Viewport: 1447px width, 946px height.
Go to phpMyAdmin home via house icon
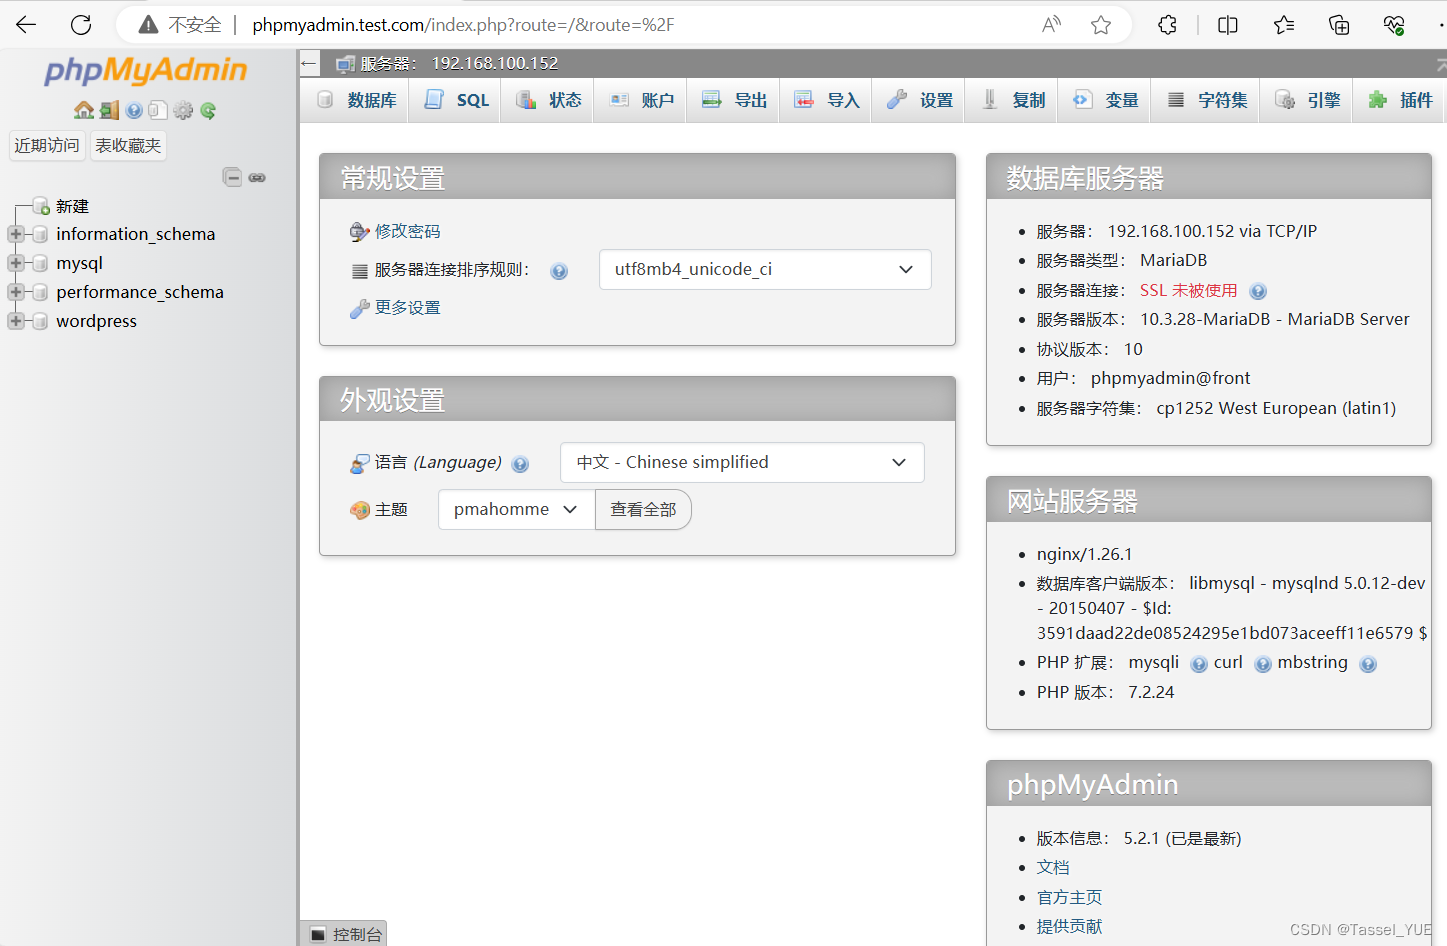pos(84,110)
